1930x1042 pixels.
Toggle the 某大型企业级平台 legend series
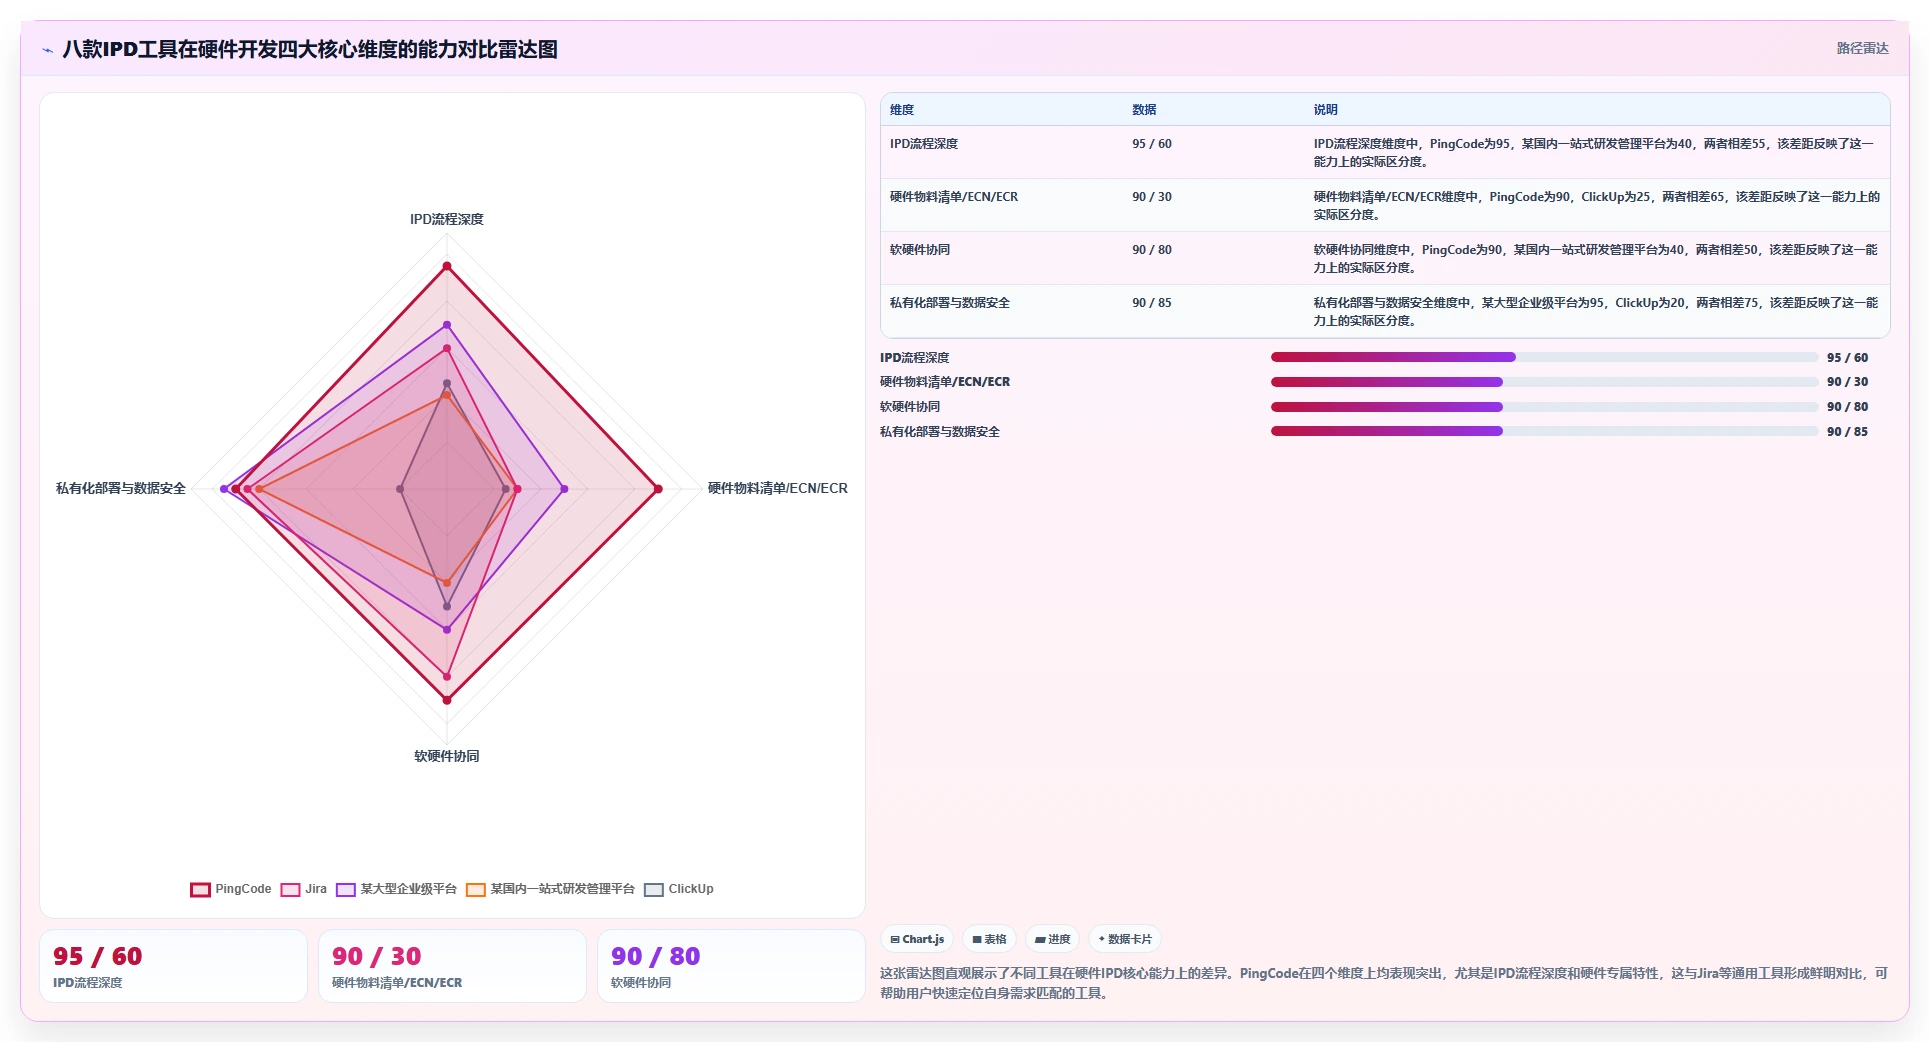[397, 889]
